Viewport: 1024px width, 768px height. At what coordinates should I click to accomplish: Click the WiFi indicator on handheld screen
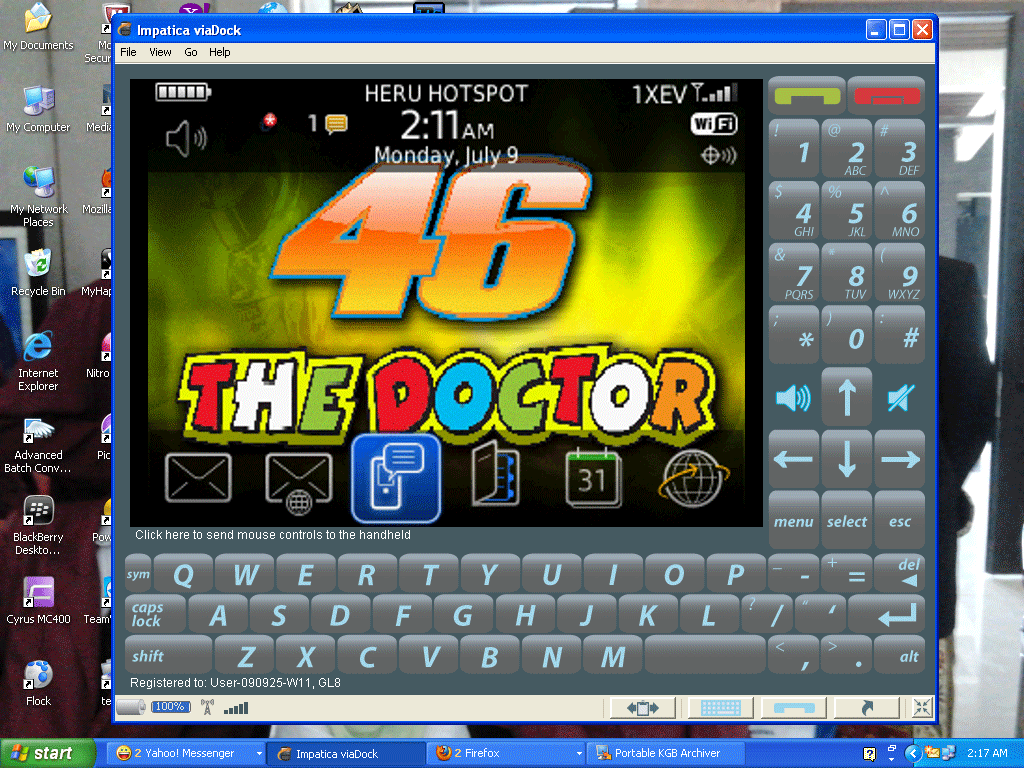(x=714, y=123)
